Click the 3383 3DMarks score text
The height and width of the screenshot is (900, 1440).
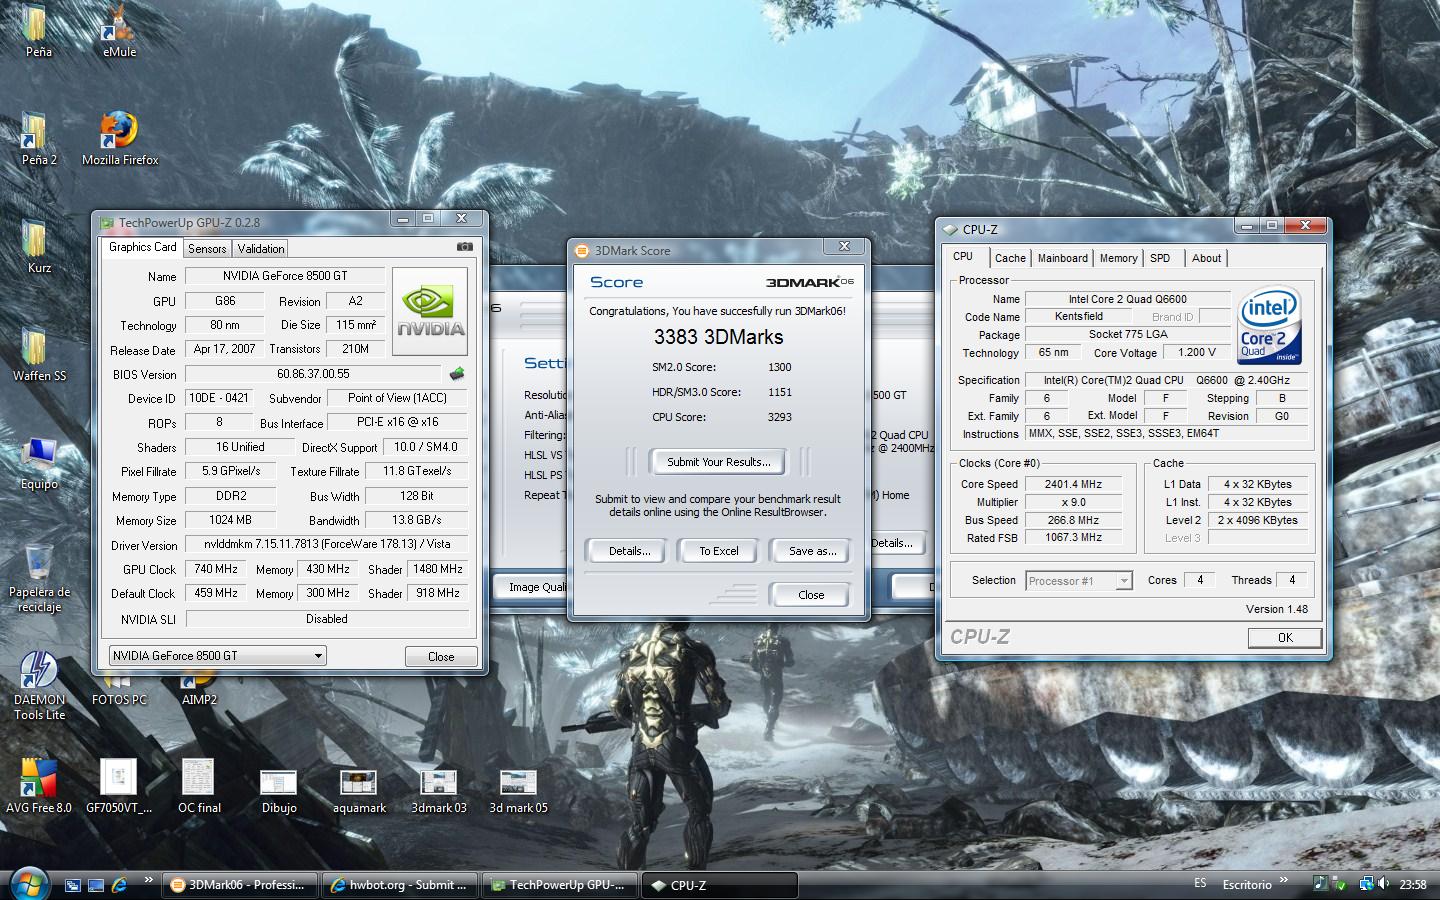pos(718,337)
